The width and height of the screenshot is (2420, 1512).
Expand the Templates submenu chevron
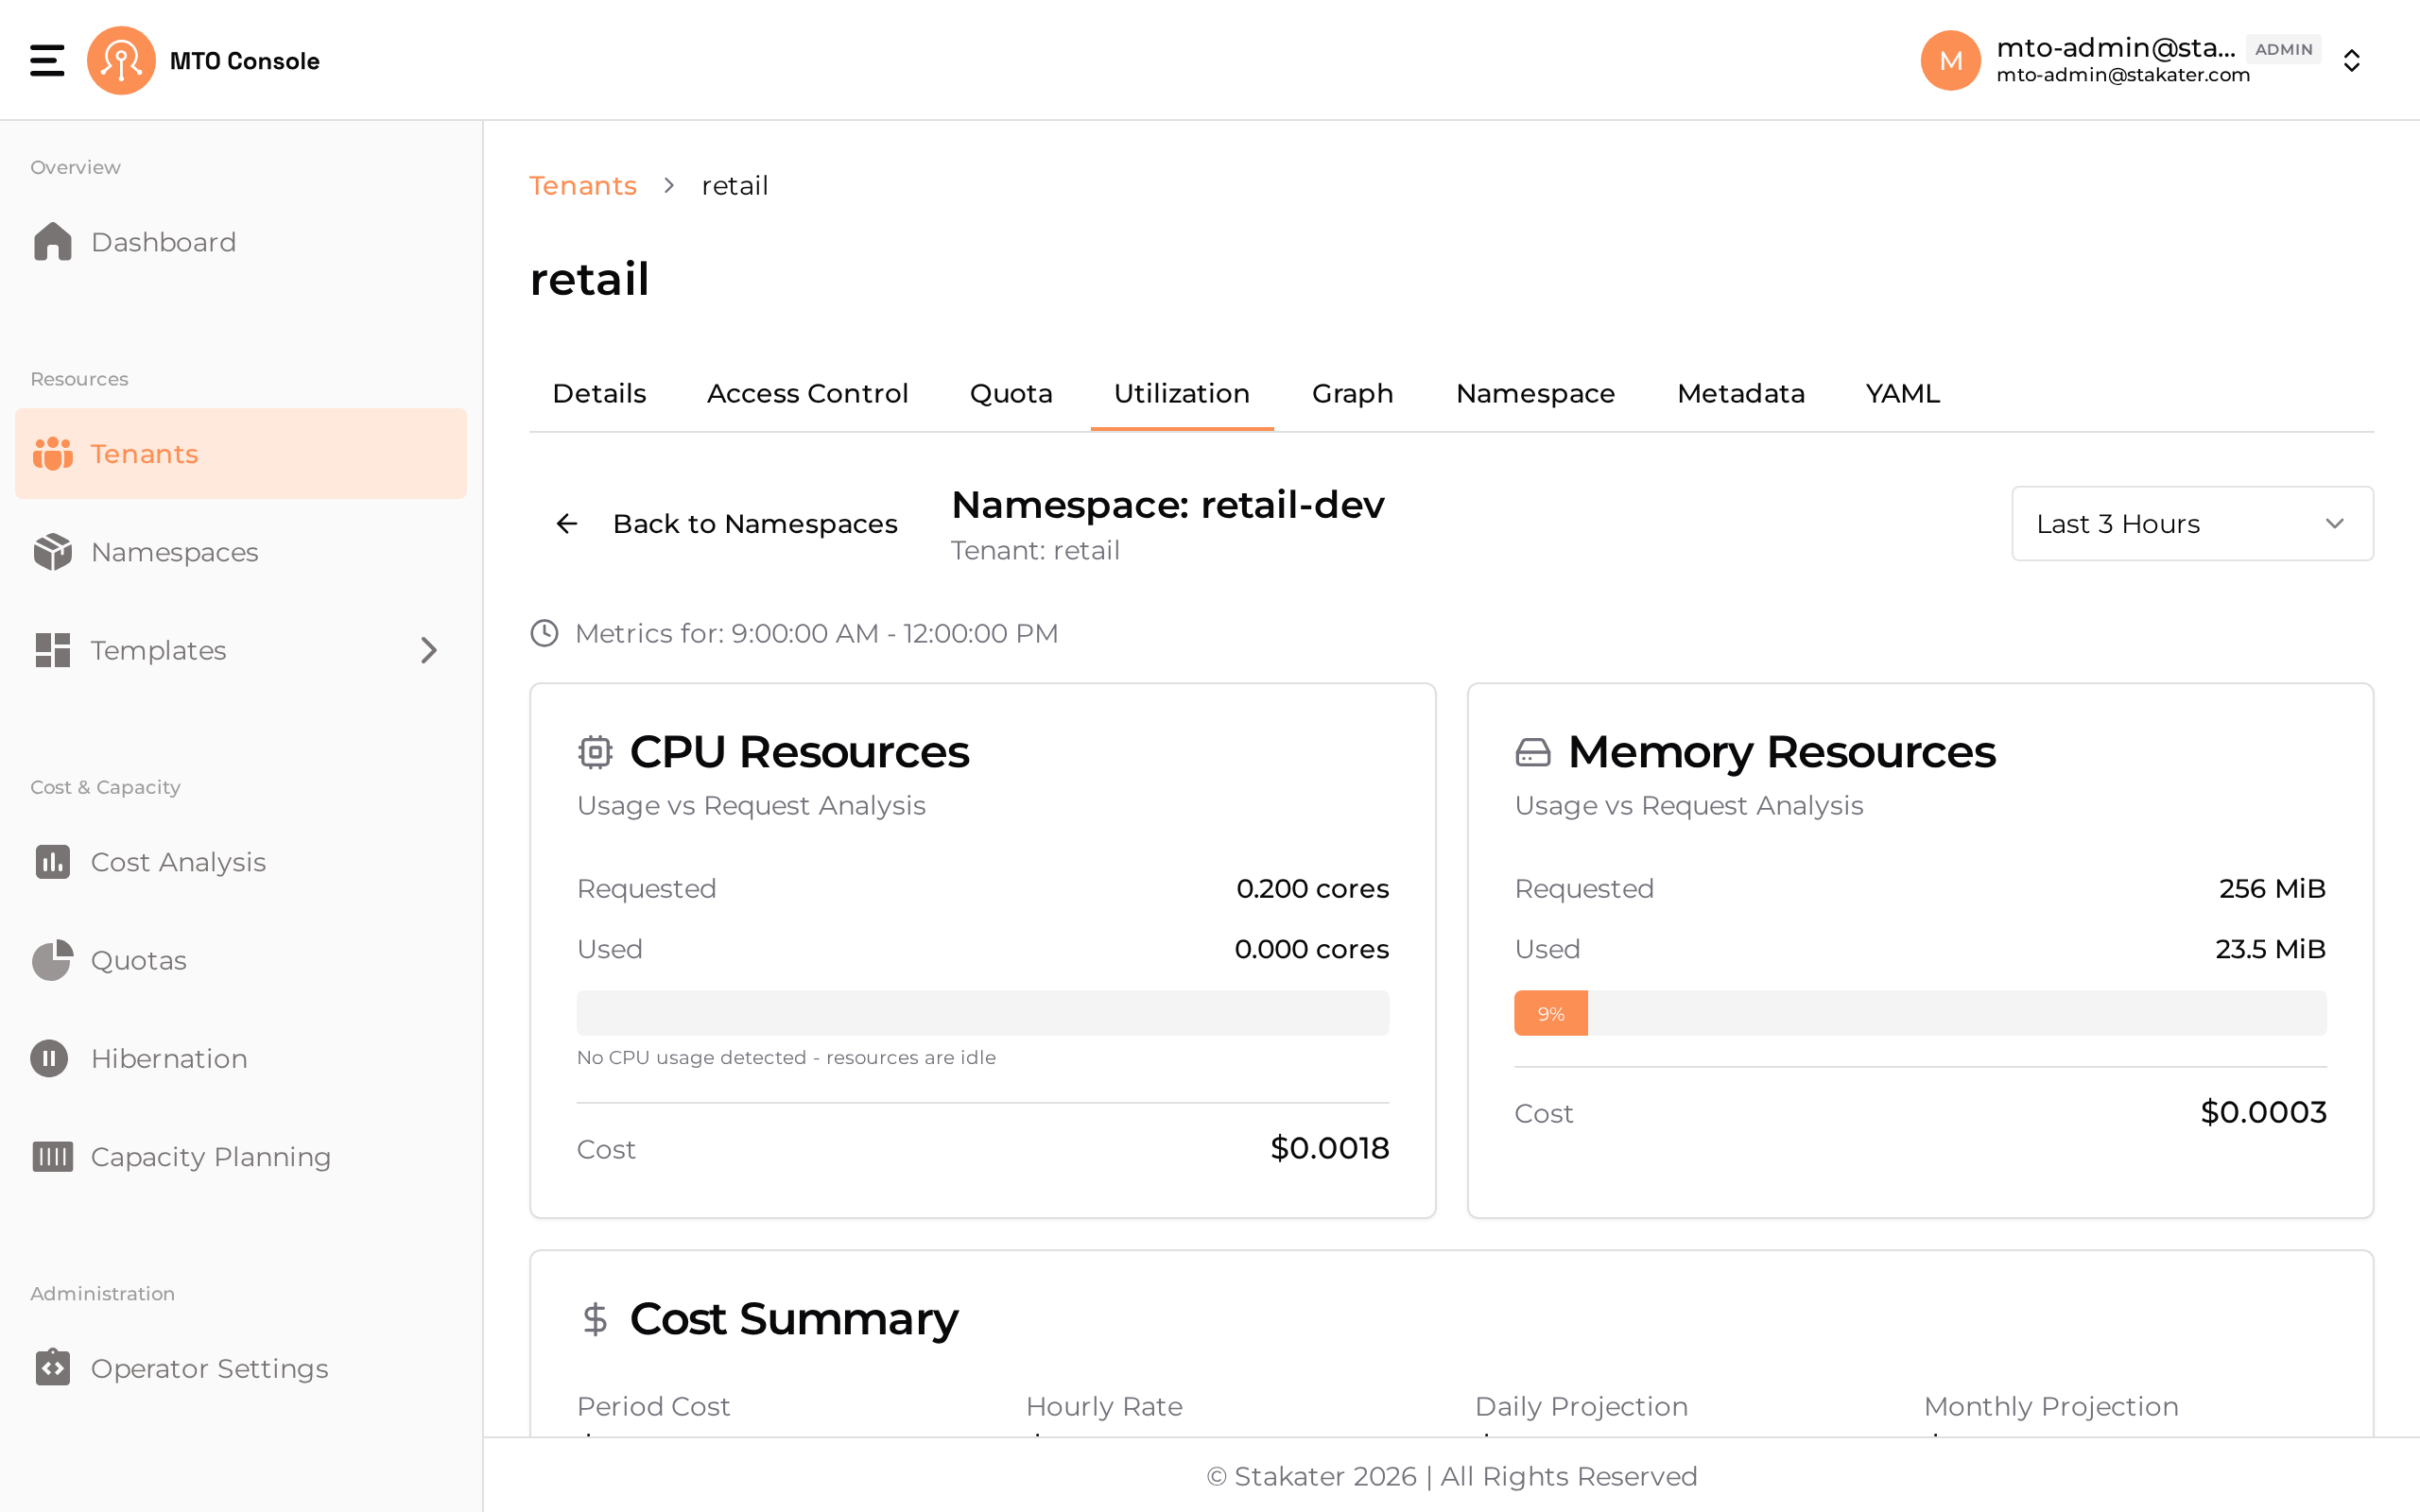point(429,650)
